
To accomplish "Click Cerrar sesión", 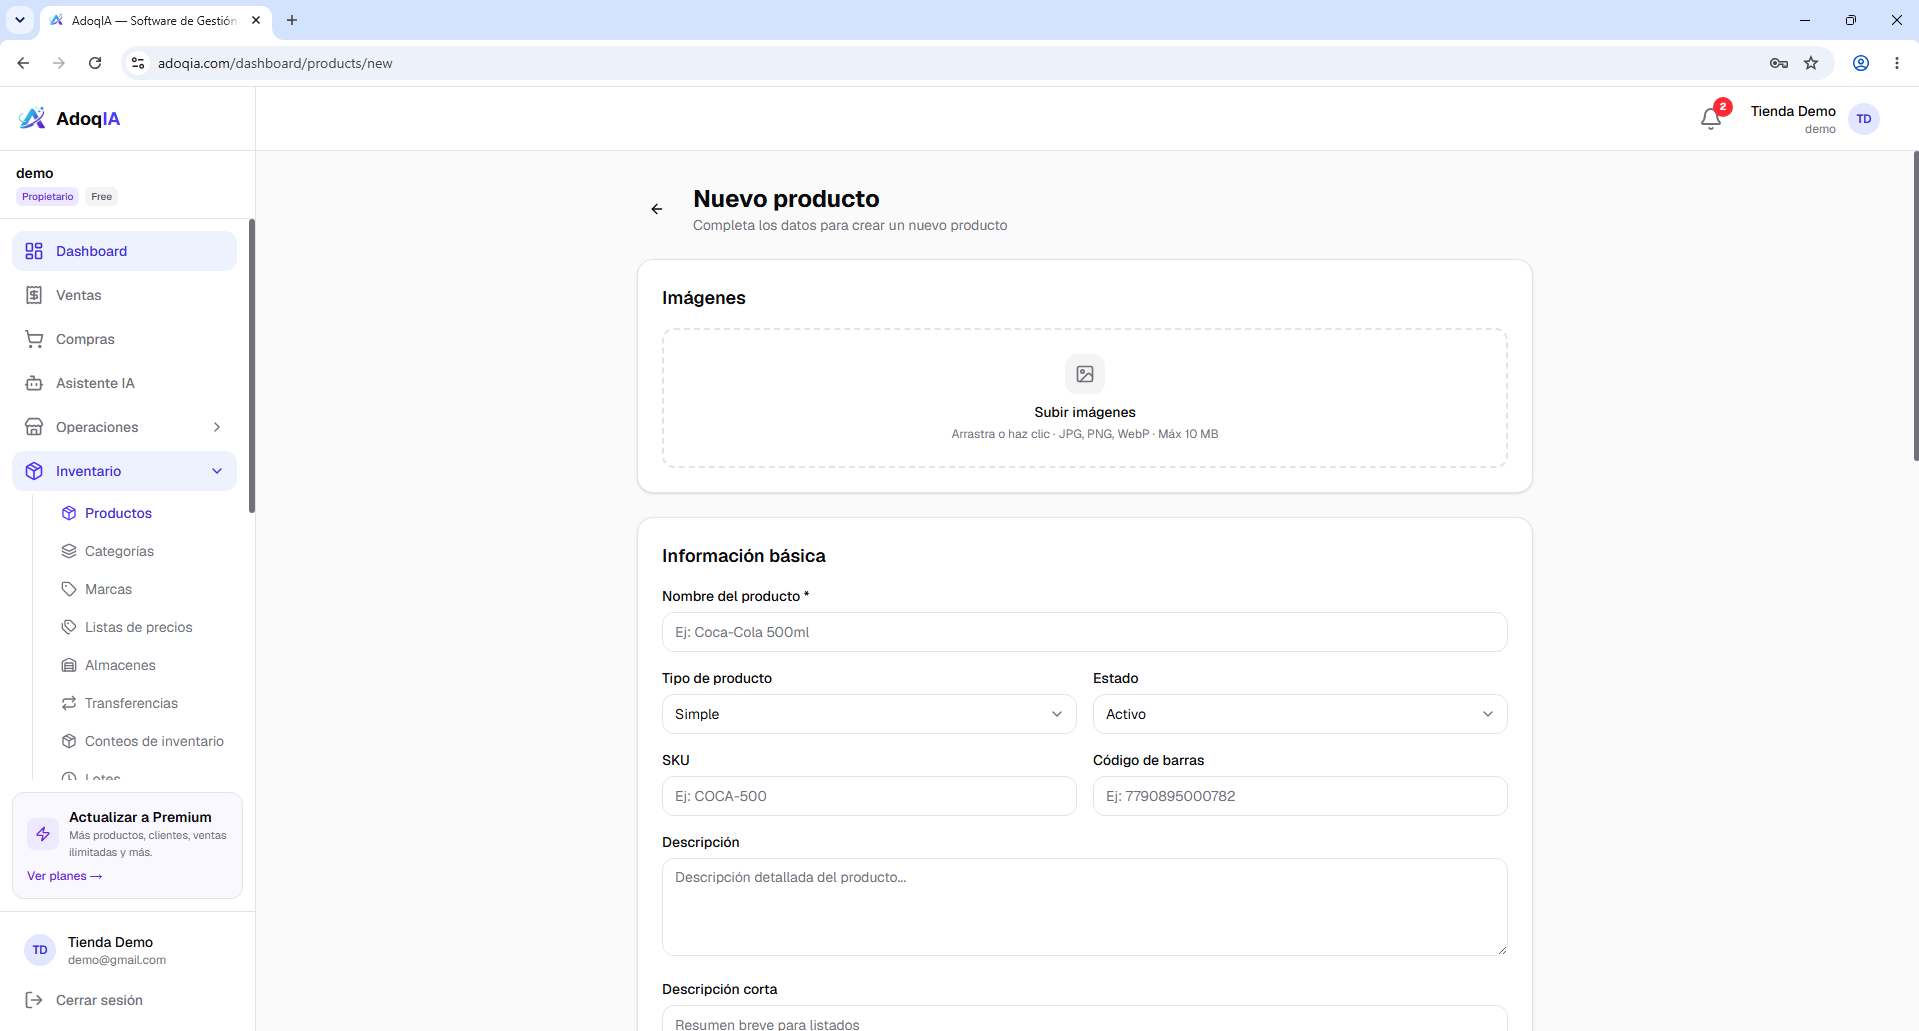I will pyautogui.click(x=99, y=1000).
